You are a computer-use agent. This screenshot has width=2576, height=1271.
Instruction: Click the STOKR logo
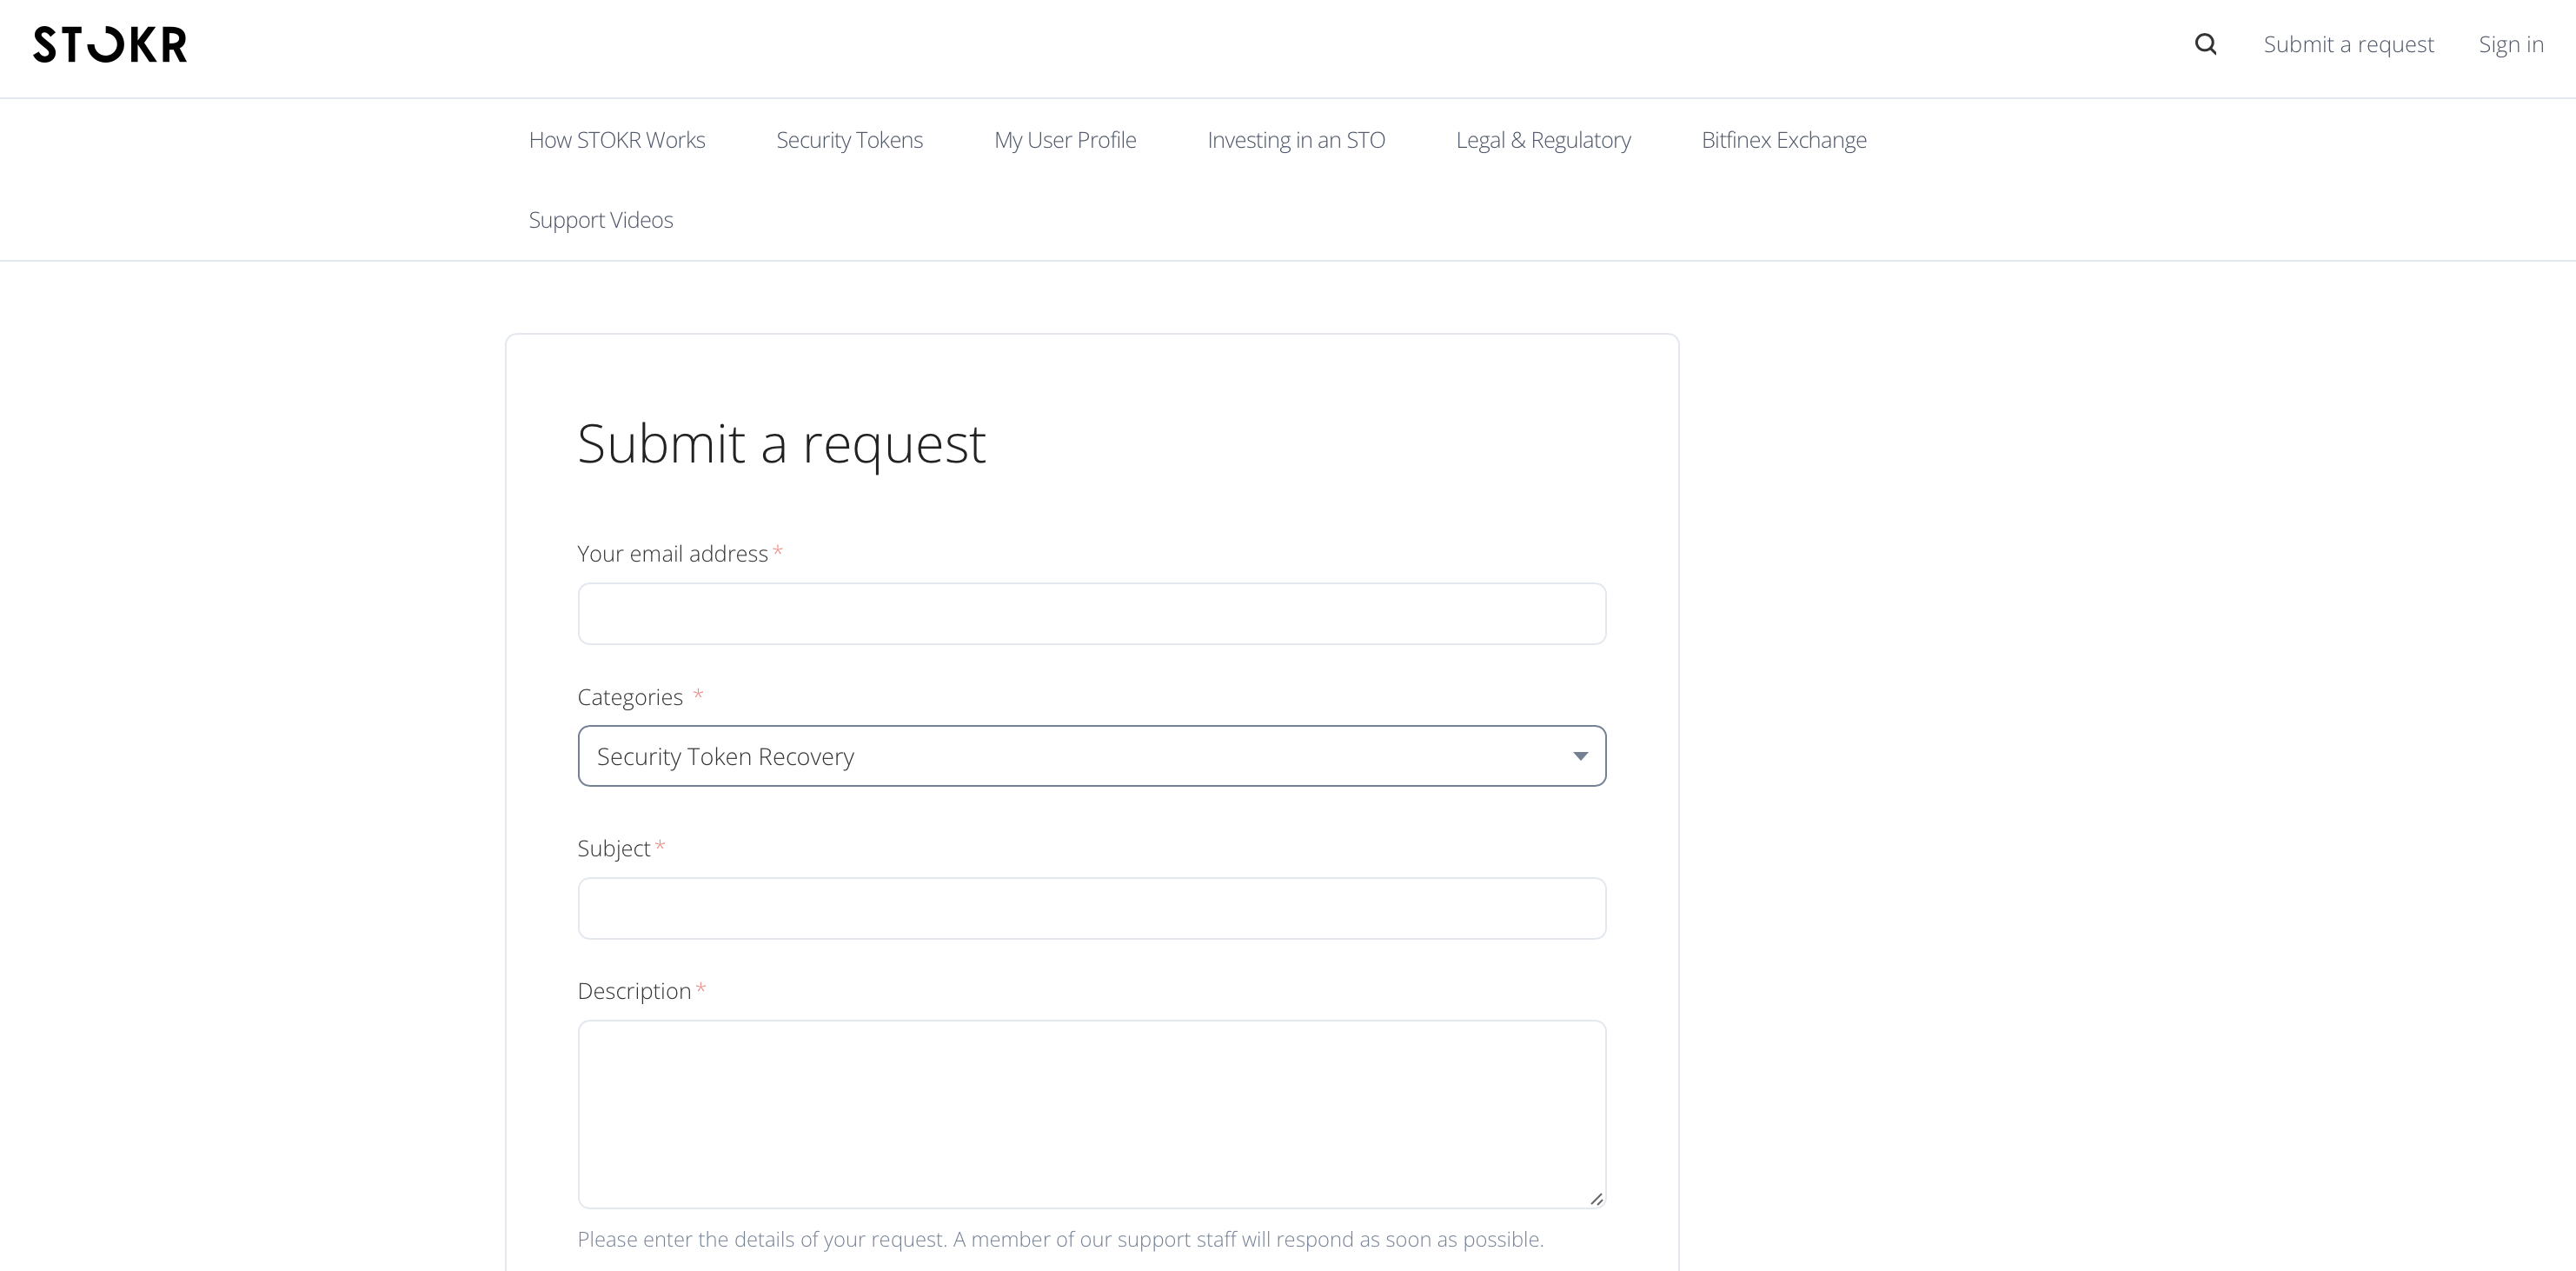click(x=110, y=45)
